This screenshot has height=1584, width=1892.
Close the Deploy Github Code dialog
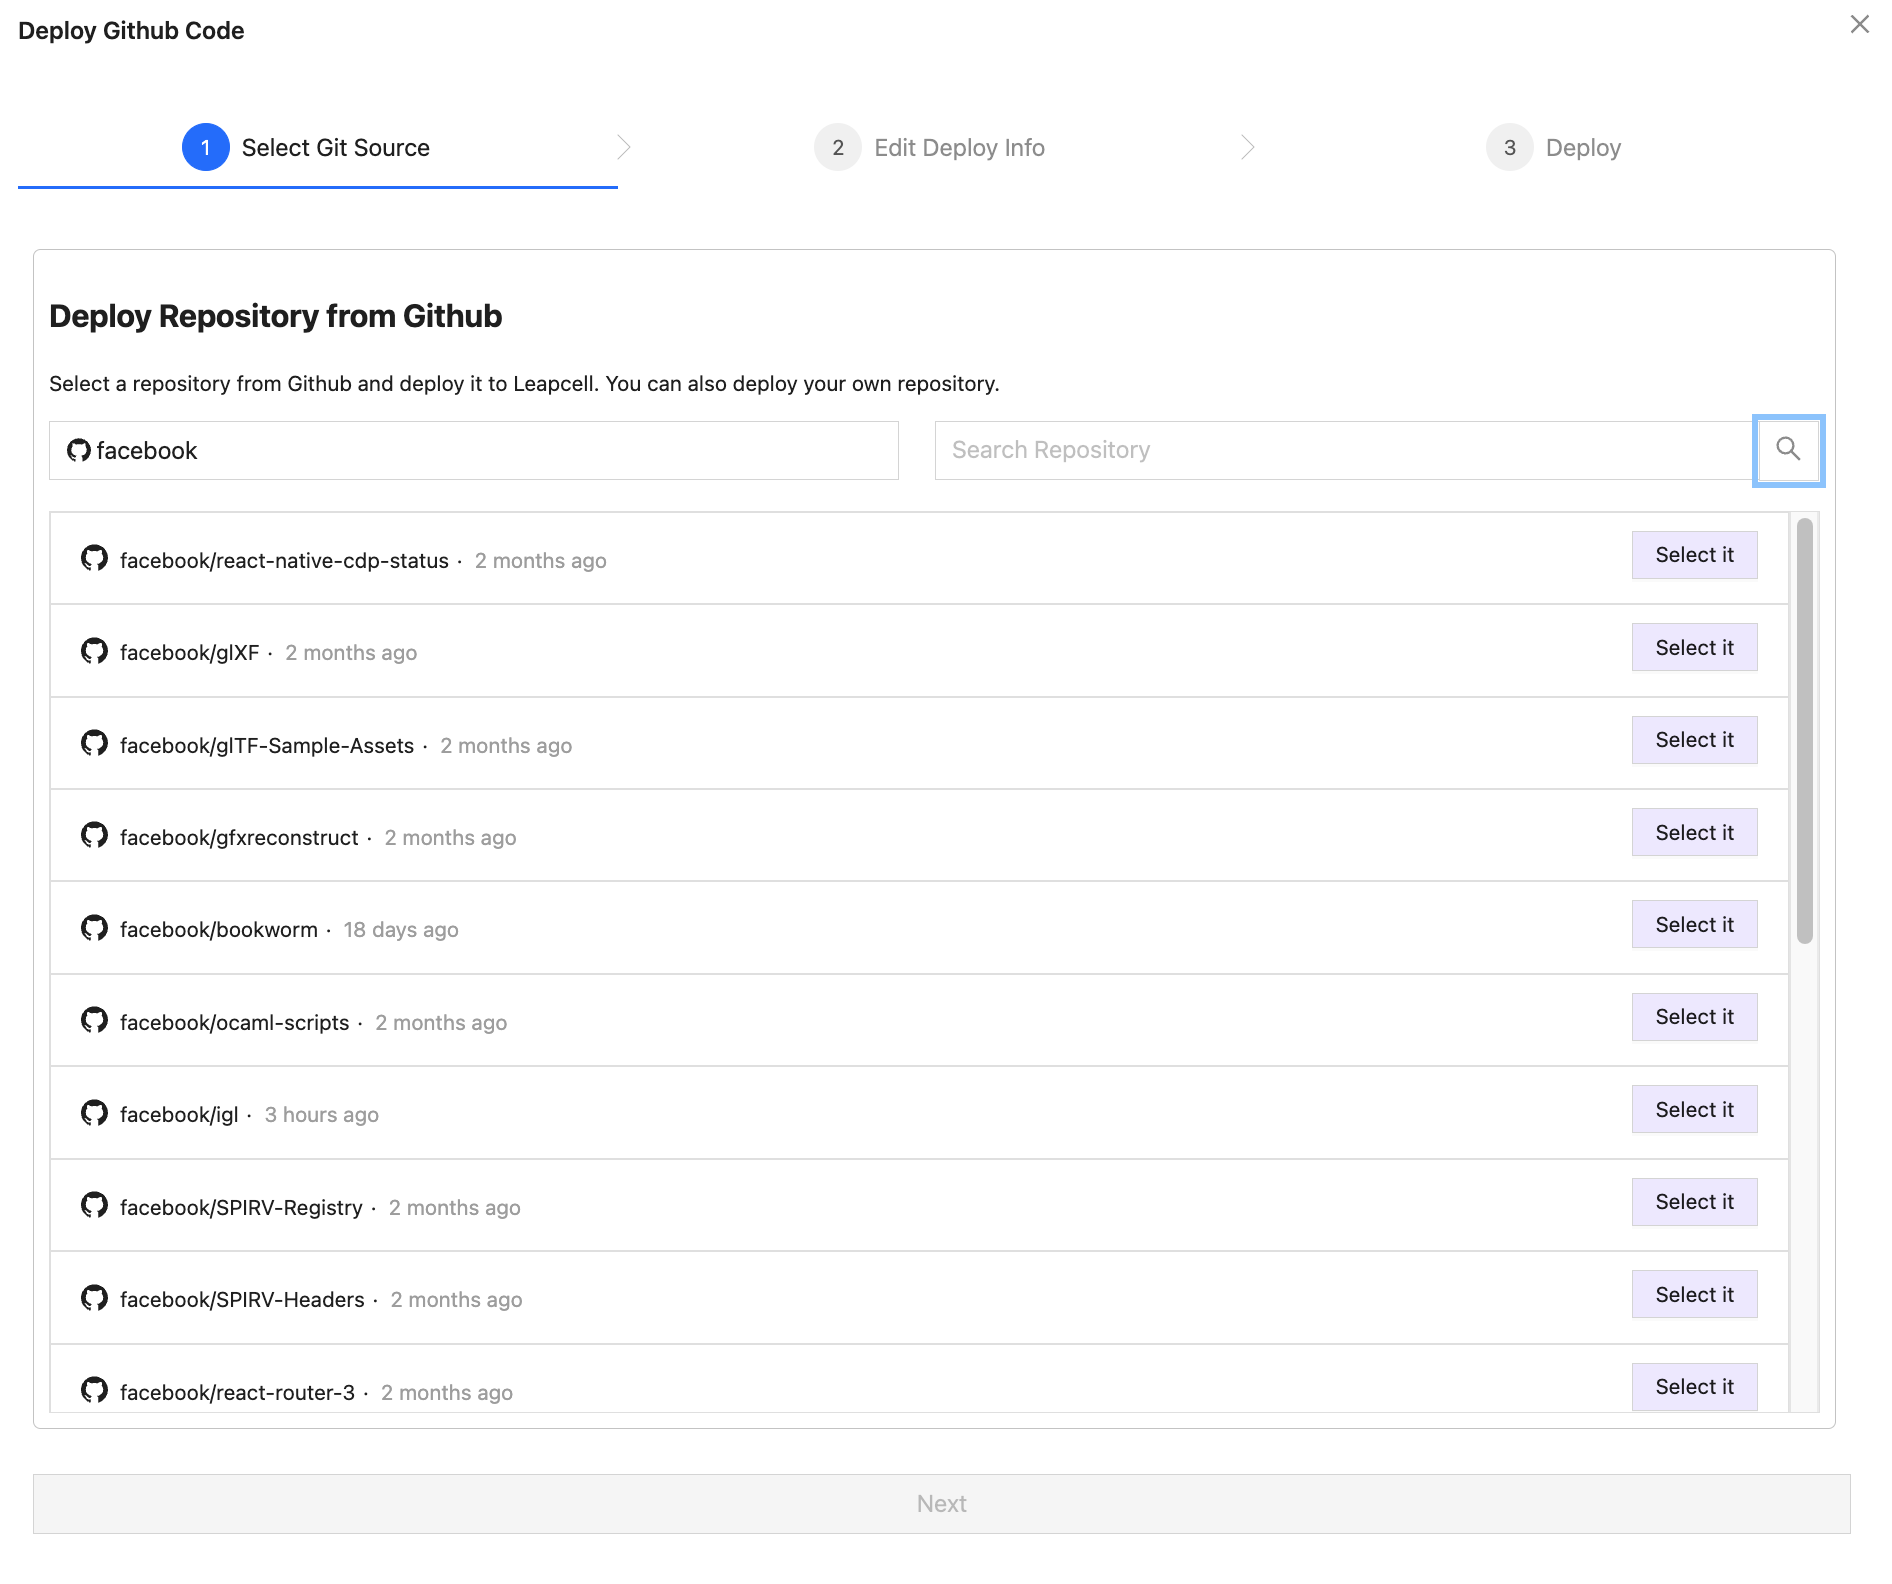pyautogui.click(x=1859, y=25)
